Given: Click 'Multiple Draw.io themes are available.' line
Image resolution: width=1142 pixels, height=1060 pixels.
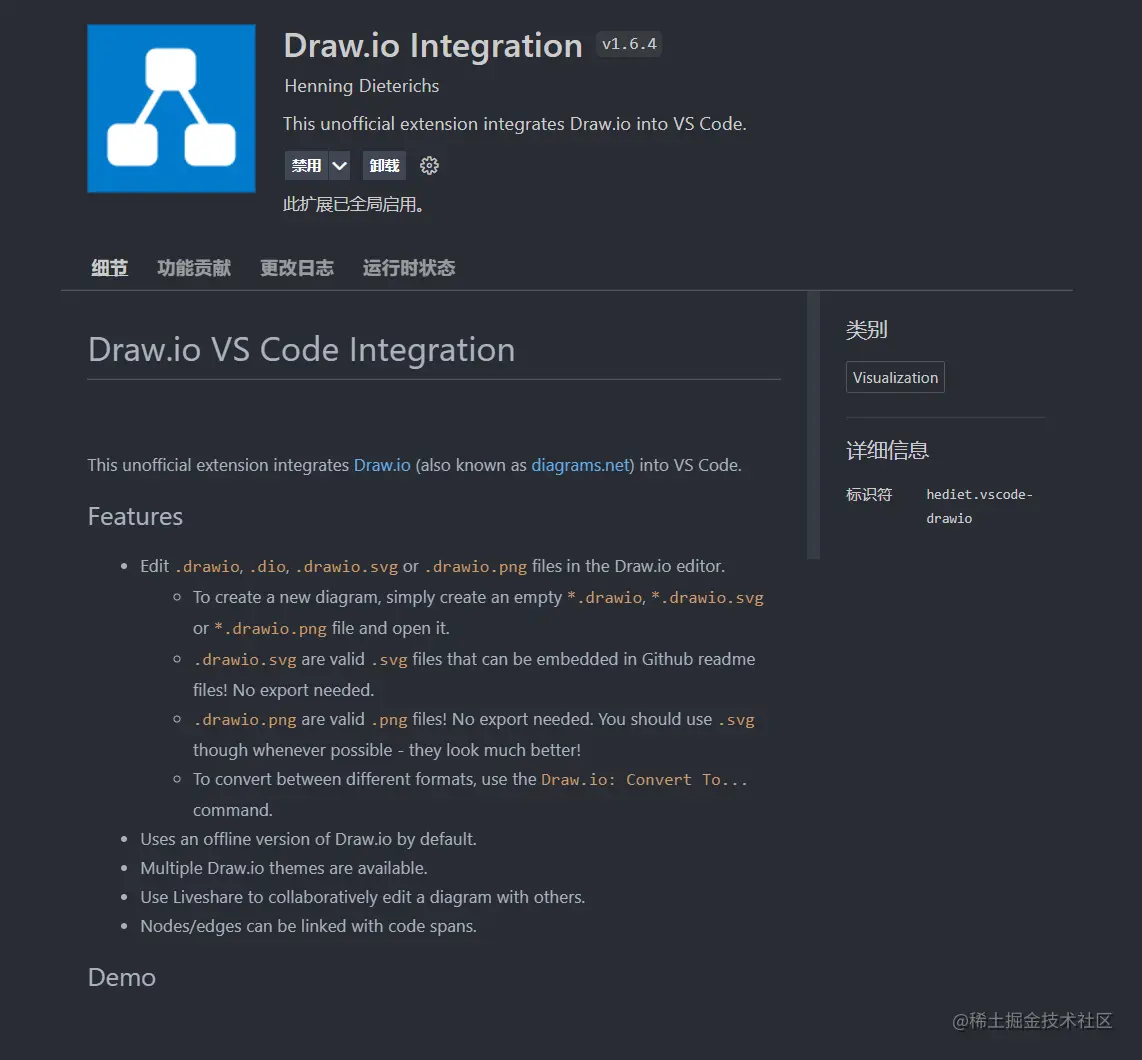Looking at the screenshot, I should [284, 868].
